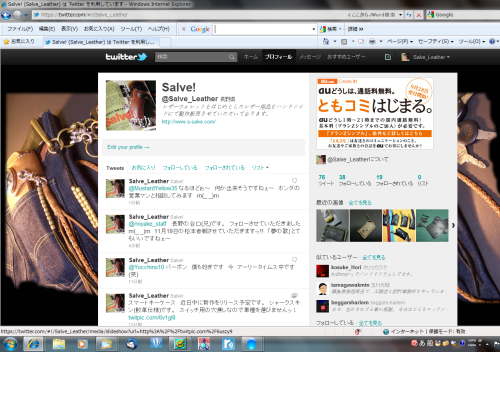500x400 pixels.
Task: Click the refresh icon beside address bar
Action: [409, 15]
